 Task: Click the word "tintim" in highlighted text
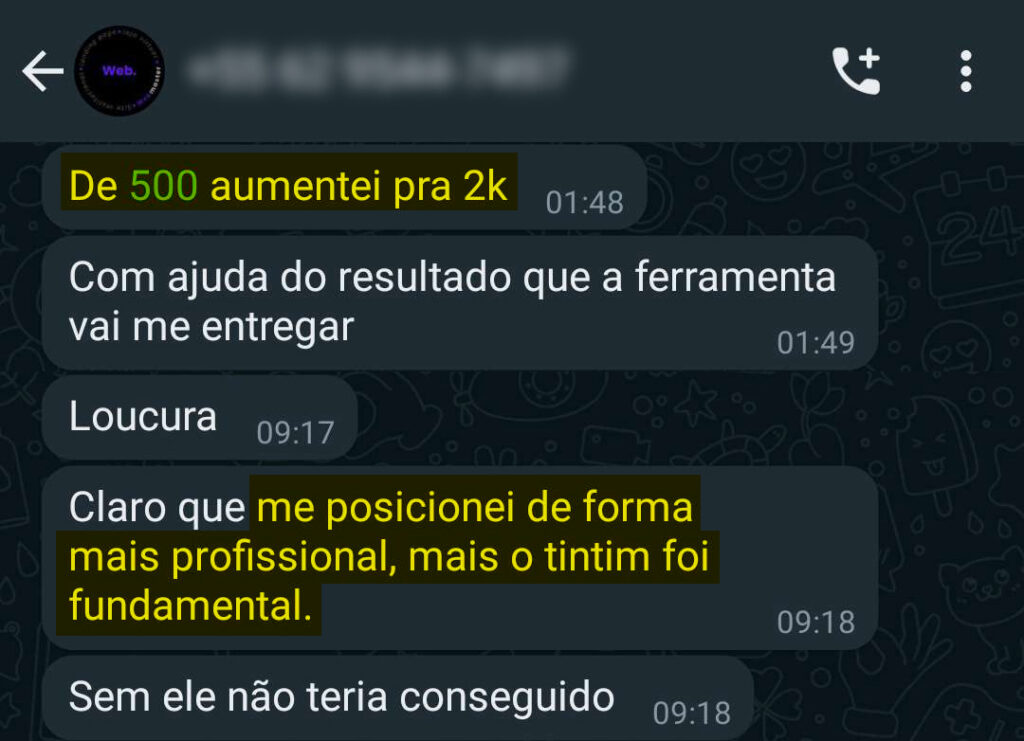(598, 557)
